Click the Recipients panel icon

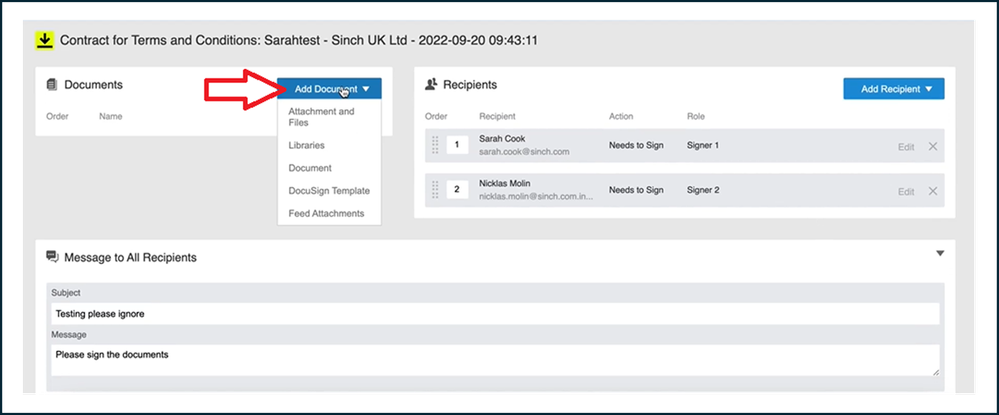[431, 84]
